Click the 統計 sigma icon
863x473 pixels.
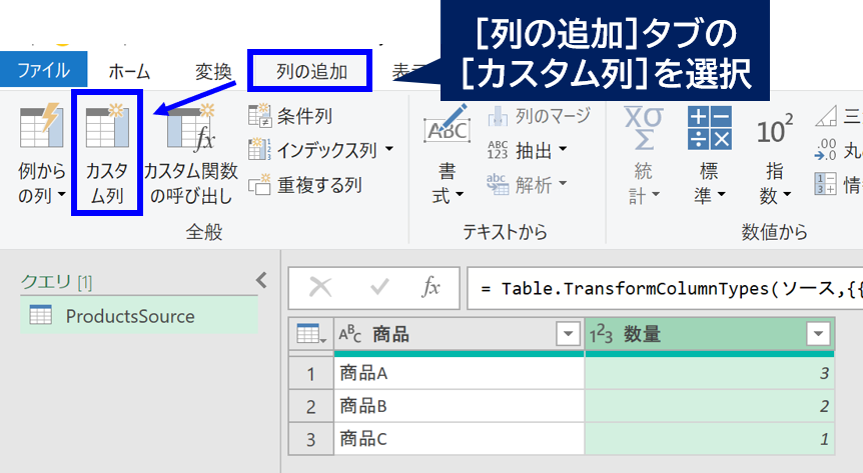coord(643,128)
